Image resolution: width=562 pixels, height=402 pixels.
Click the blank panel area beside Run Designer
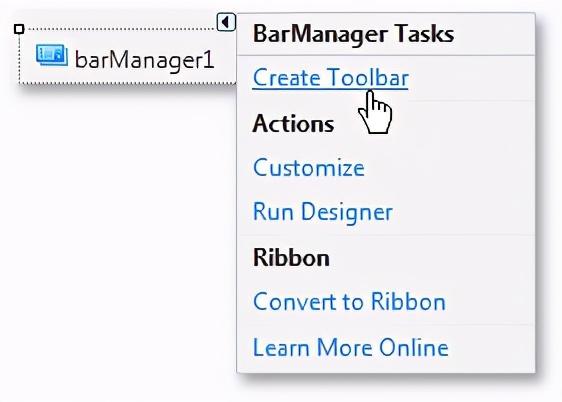(x=462, y=212)
